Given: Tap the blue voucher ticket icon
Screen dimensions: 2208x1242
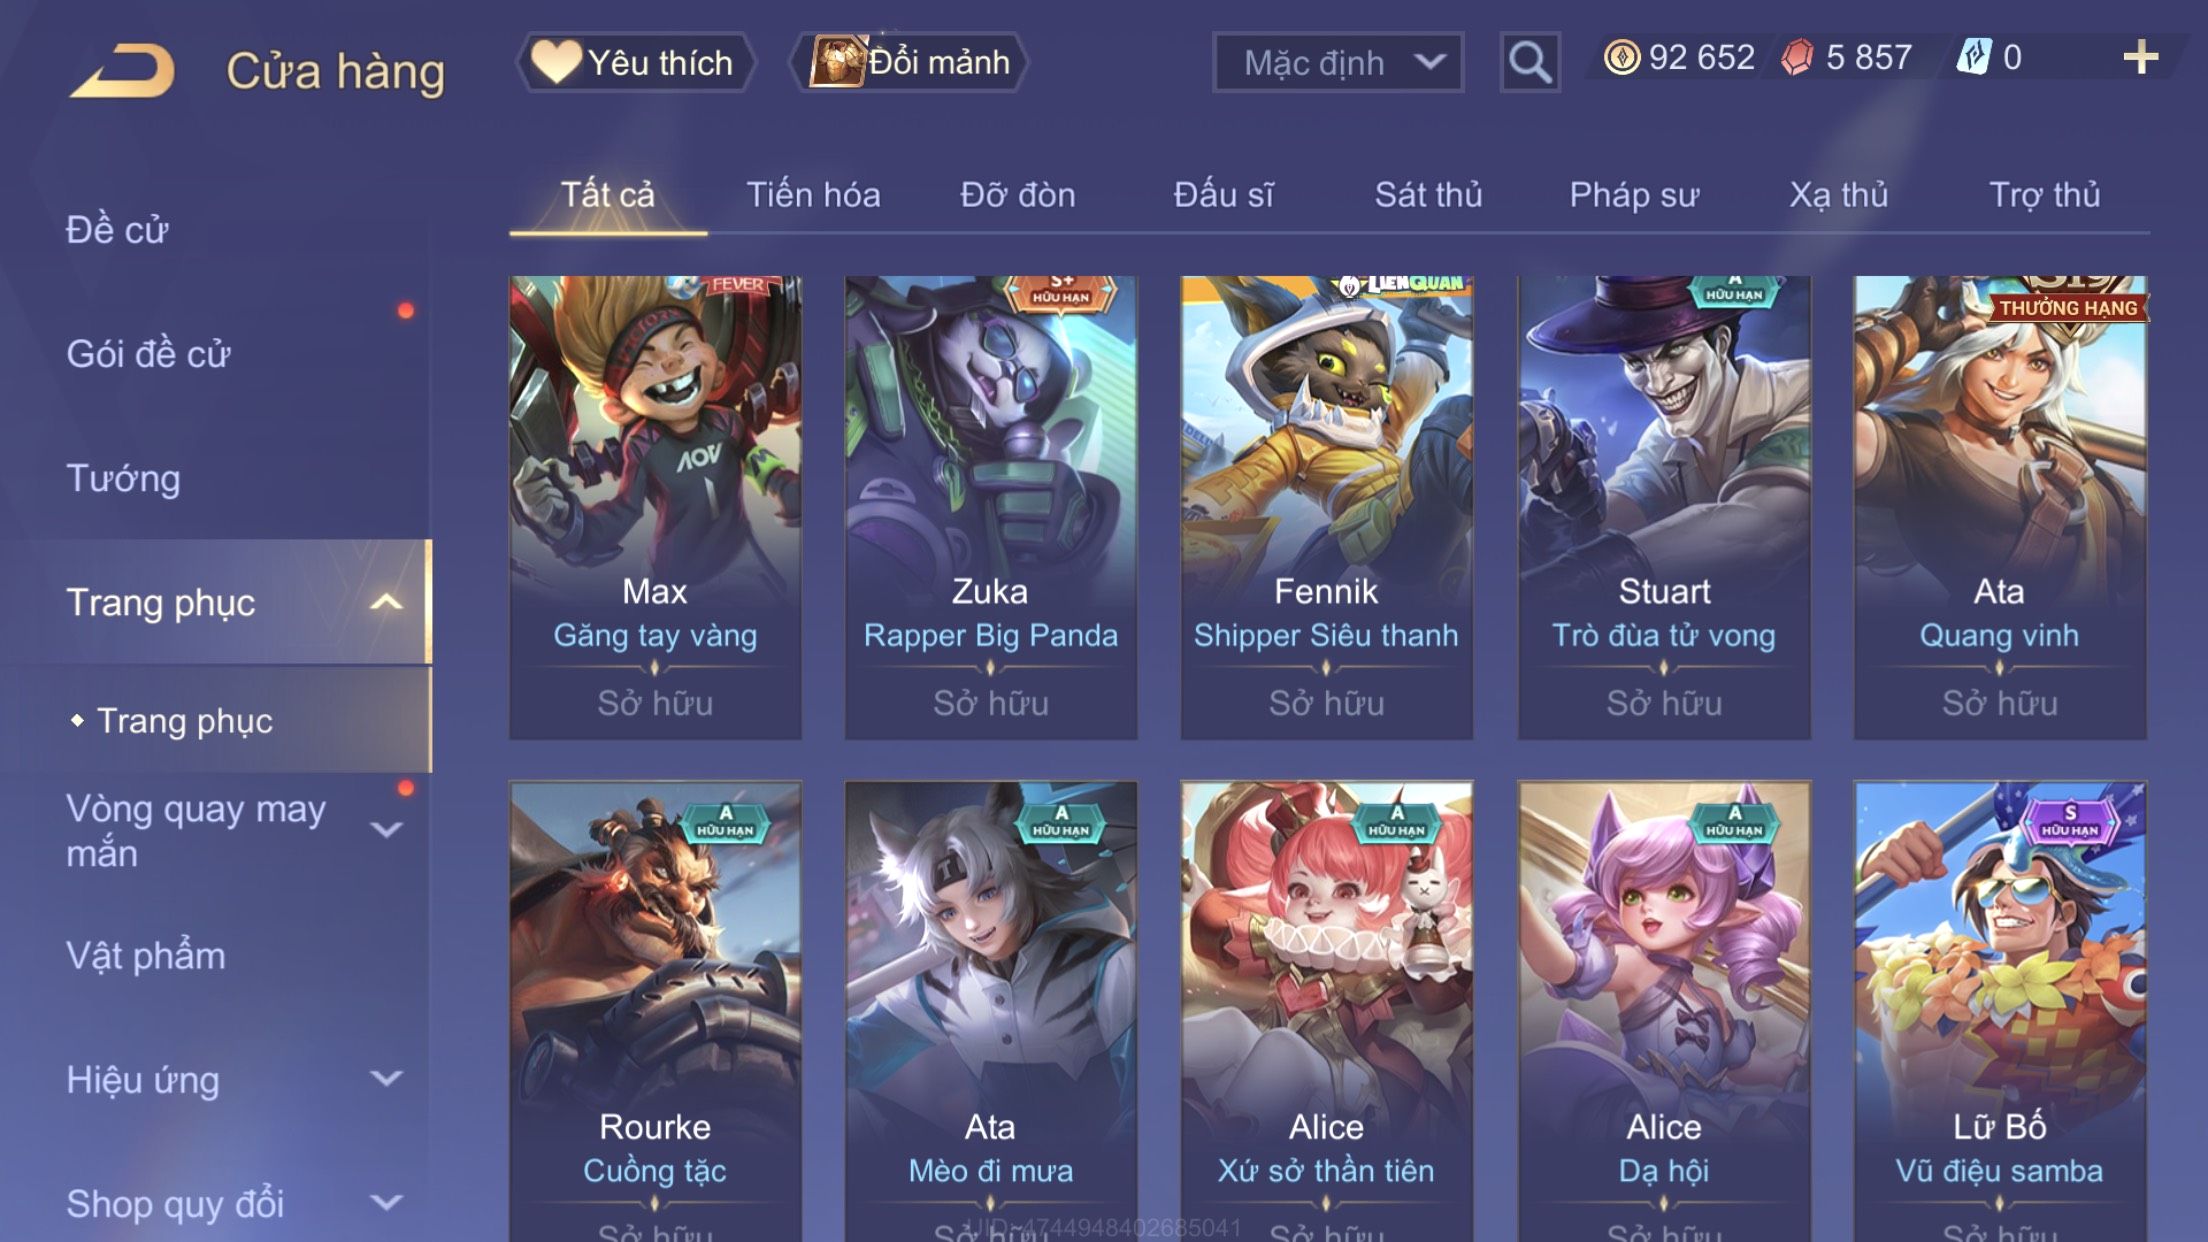Looking at the screenshot, I should pos(1973,57).
